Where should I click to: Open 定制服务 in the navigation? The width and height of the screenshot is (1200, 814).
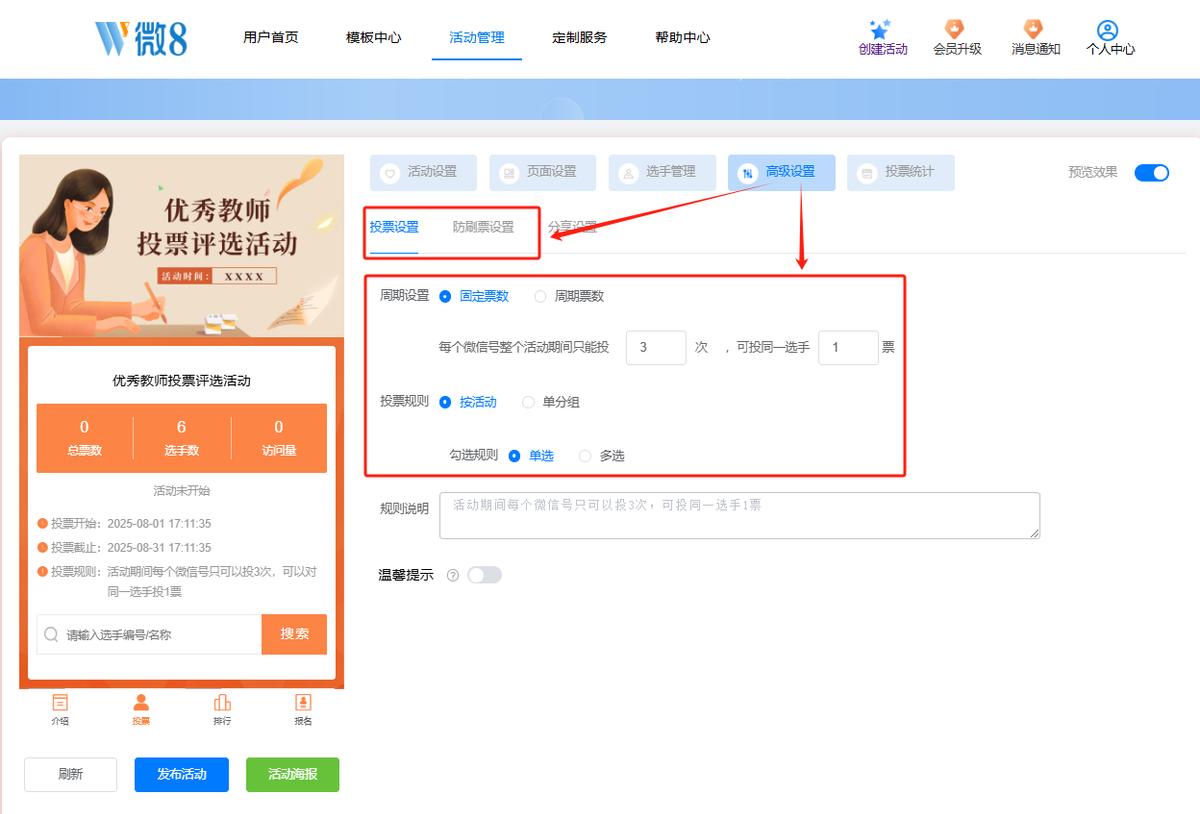(580, 38)
